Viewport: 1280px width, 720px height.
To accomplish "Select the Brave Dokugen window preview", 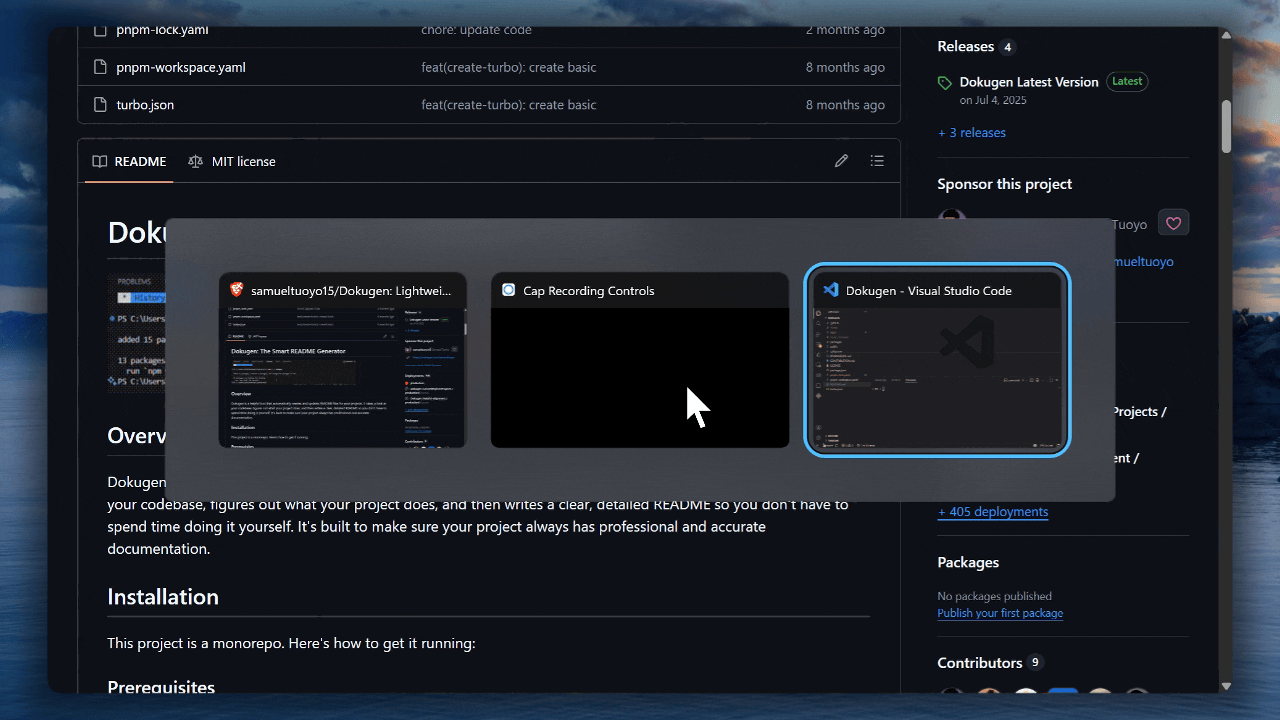I will [343, 360].
